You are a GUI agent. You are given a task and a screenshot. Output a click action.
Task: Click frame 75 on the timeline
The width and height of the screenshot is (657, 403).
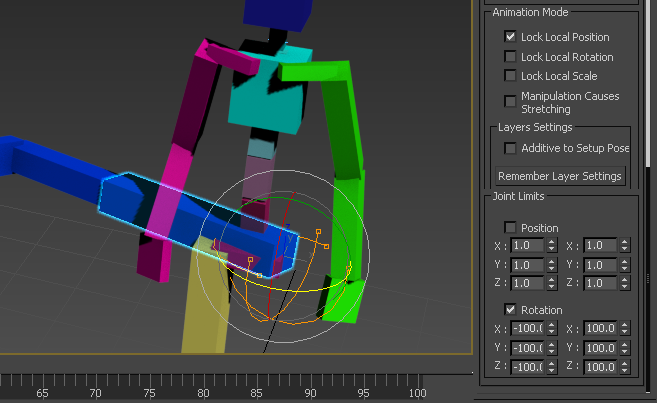click(x=149, y=393)
